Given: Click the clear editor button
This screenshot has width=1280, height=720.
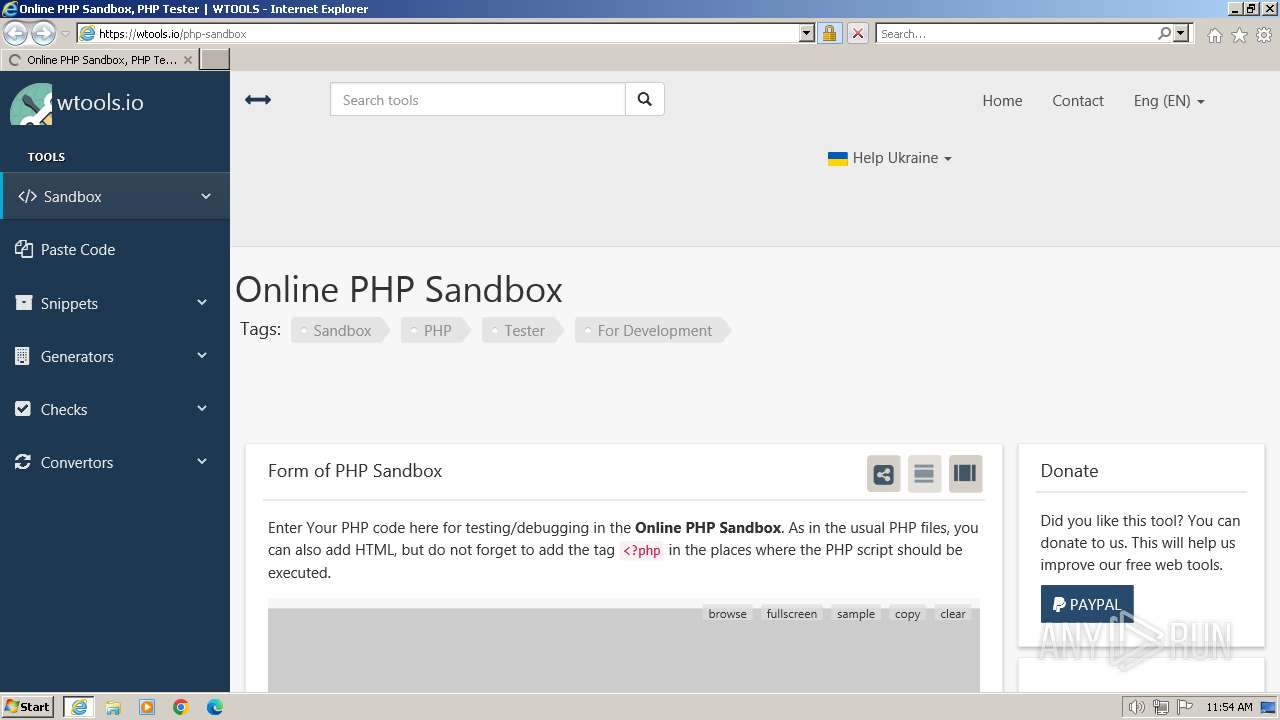Looking at the screenshot, I should pyautogui.click(x=953, y=614).
